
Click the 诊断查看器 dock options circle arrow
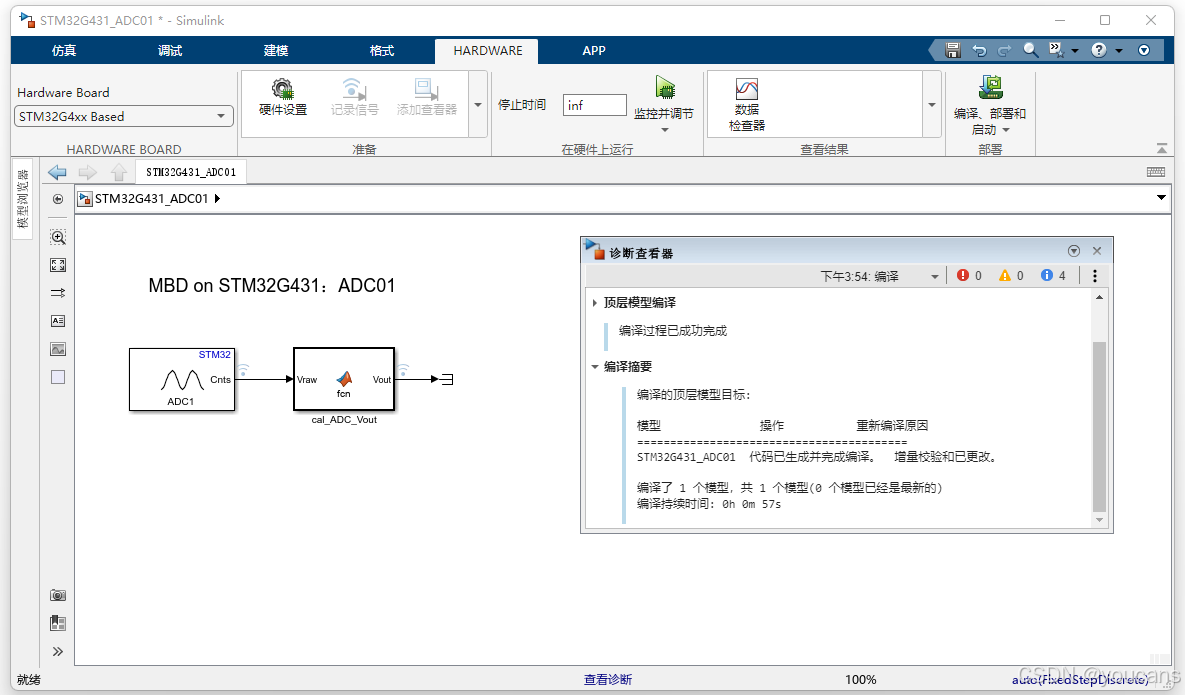[1074, 251]
